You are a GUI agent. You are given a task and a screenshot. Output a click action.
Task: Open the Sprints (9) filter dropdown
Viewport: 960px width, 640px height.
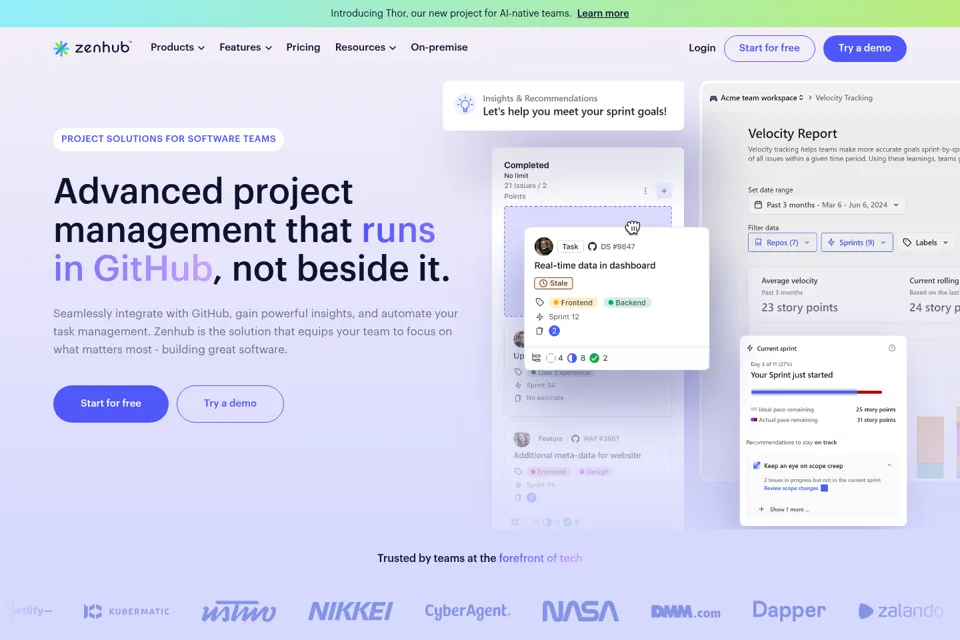click(857, 243)
